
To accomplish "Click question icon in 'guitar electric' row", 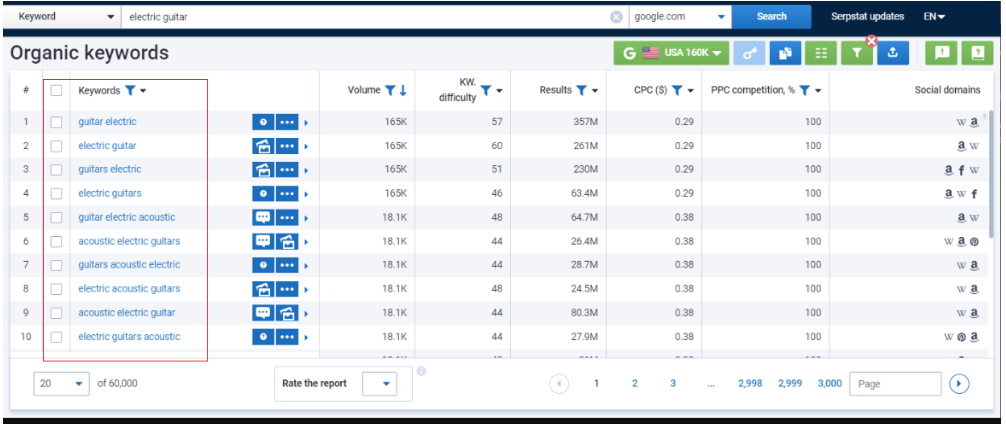I will [263, 122].
